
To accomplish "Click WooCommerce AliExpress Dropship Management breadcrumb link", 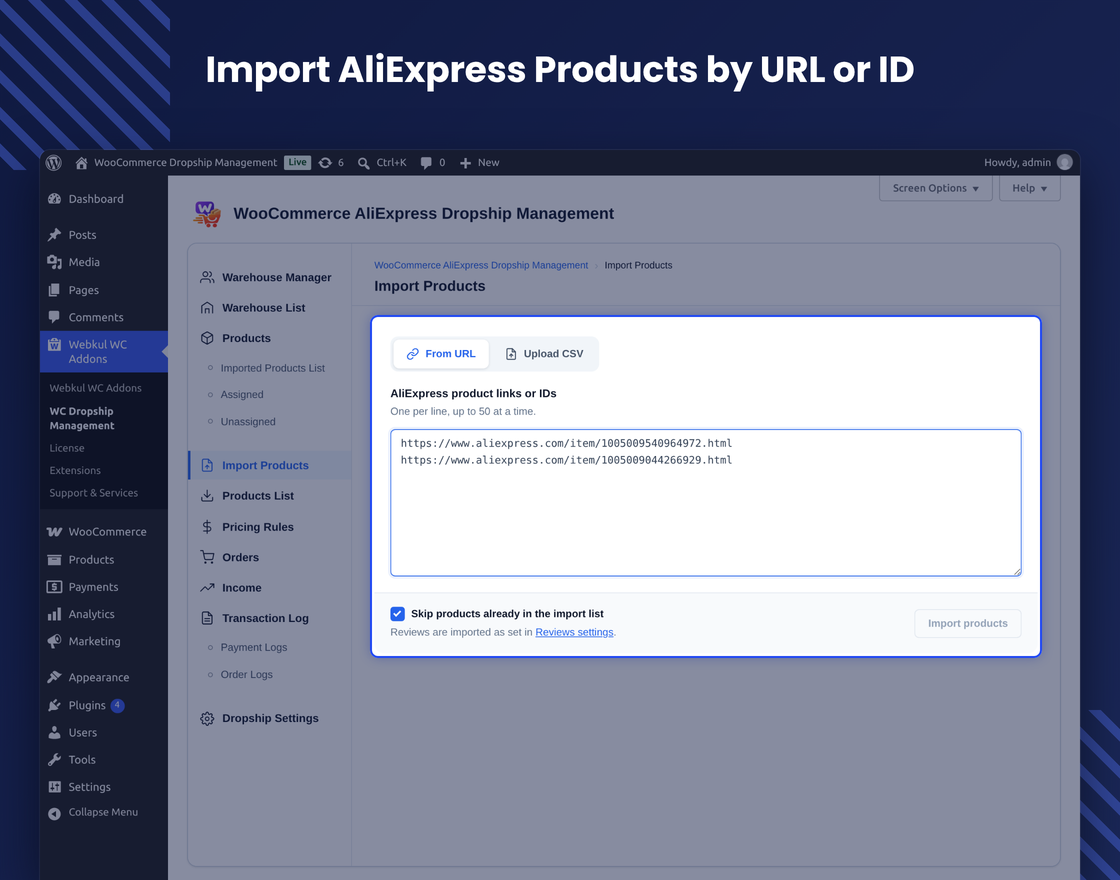I will [481, 265].
